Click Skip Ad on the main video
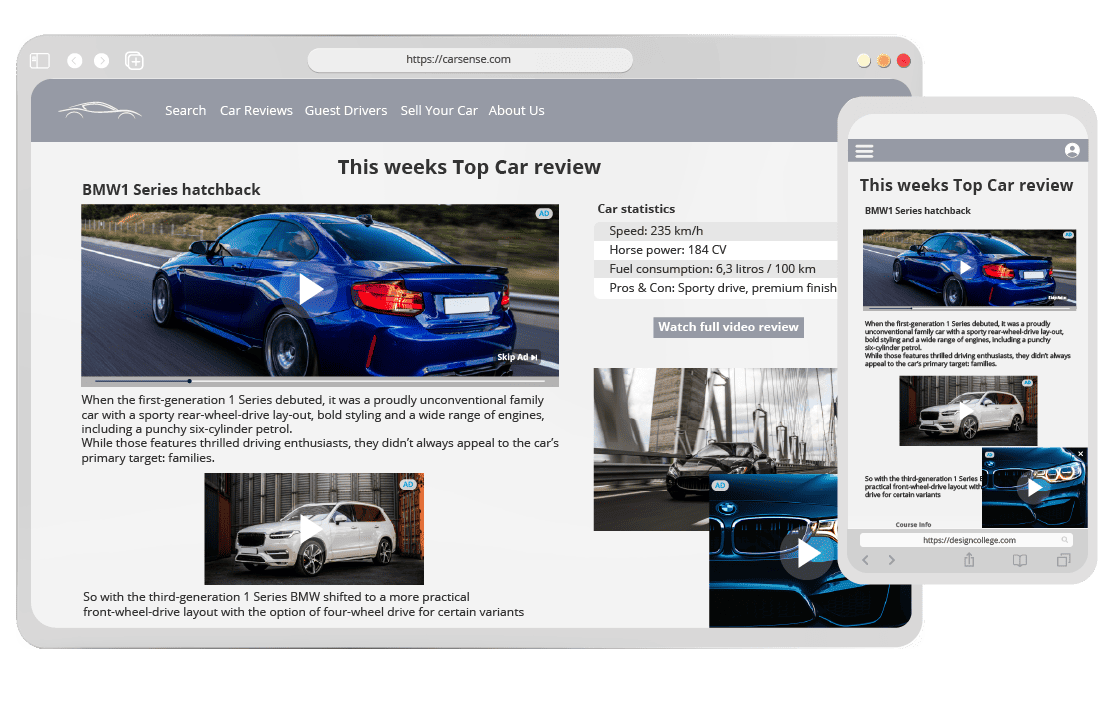Screen dimensions: 1119x703 tap(517, 357)
